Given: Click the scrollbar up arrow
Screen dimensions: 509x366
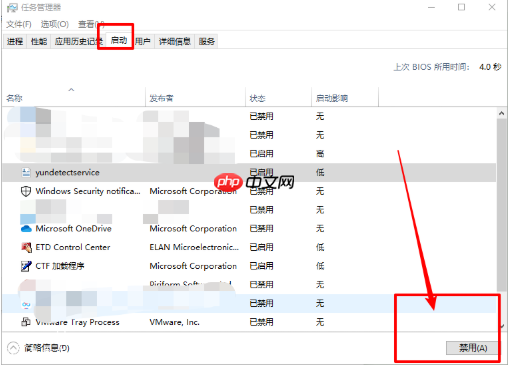Looking at the screenshot, I should point(501,114).
